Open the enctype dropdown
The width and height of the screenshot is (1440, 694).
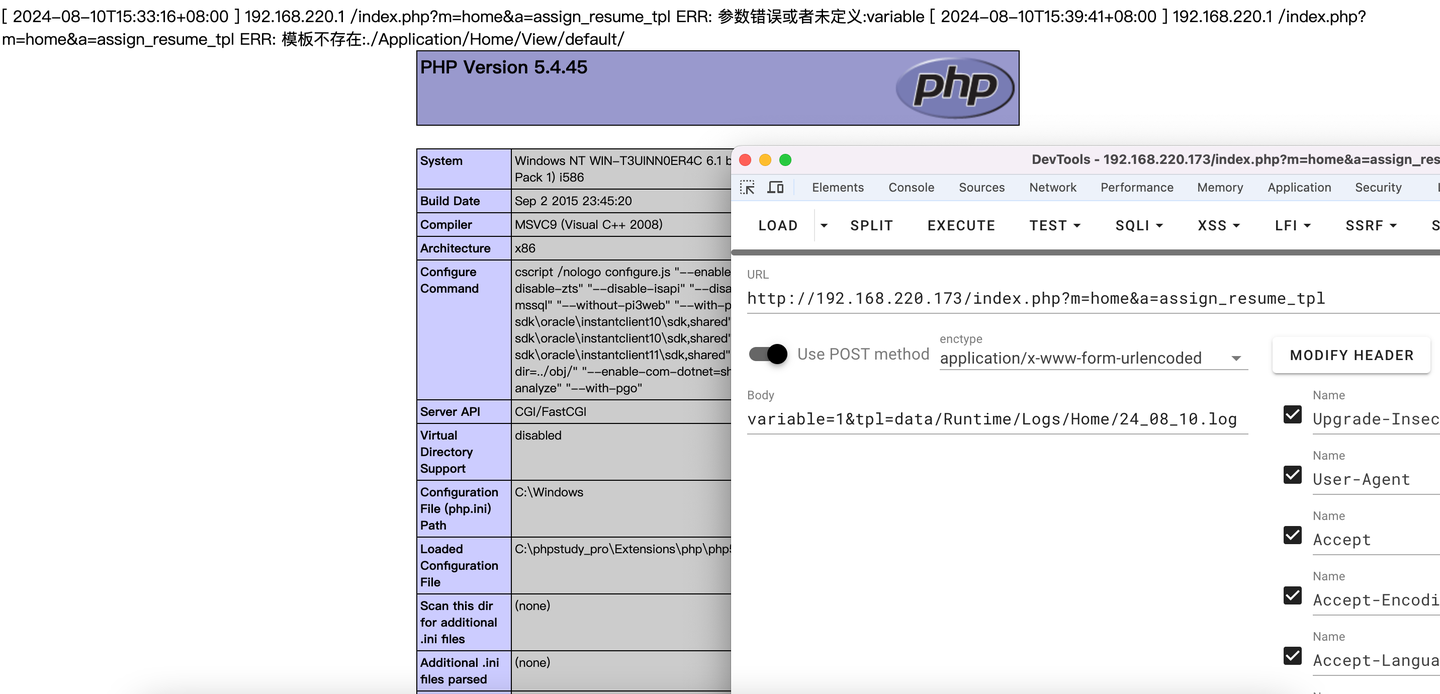pyautogui.click(x=1236, y=357)
